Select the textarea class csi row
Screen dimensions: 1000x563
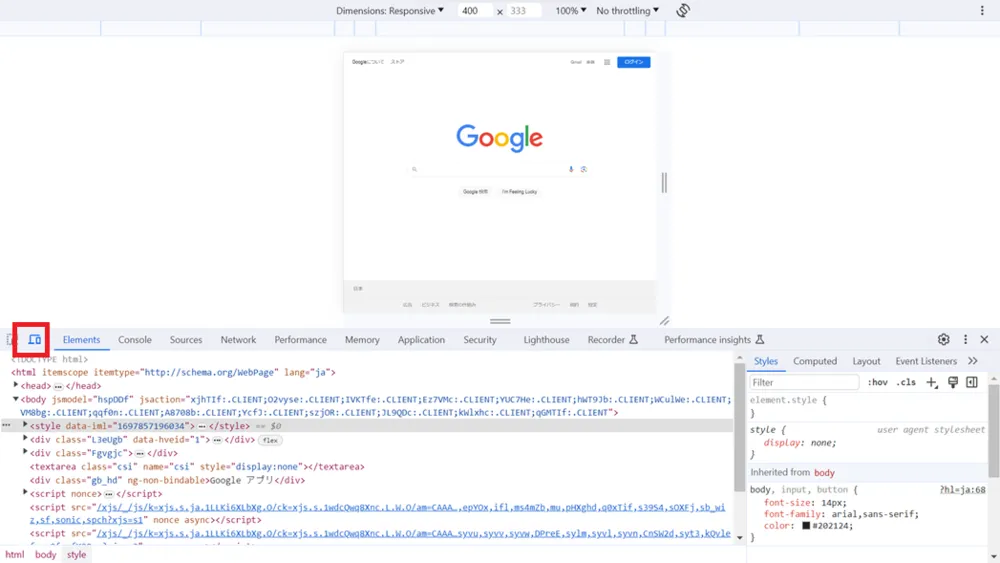click(x=196, y=467)
